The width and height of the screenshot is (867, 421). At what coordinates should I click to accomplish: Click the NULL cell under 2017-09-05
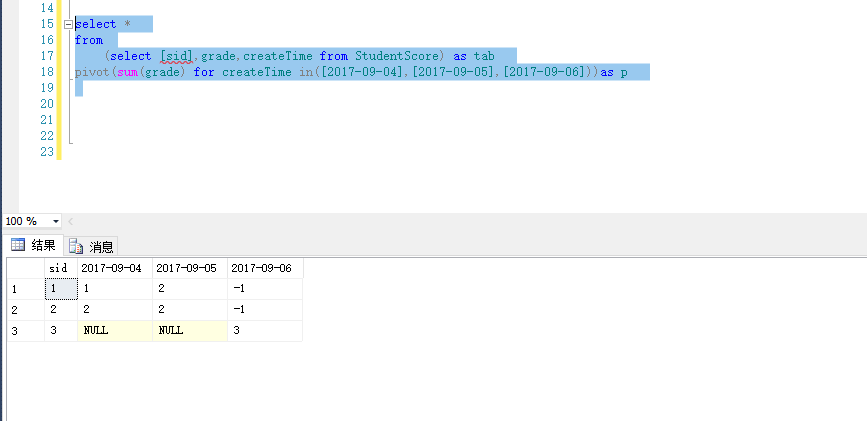click(x=190, y=331)
